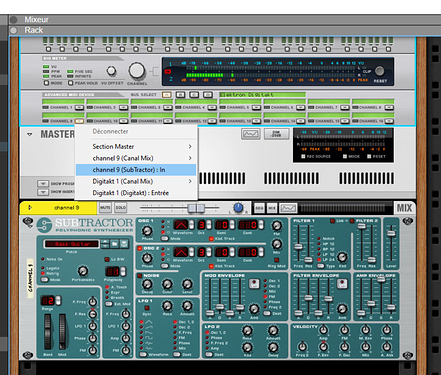Click the channel 9 level fader handle
Image resolution: width=441 pixels, height=375 pixels.
click(196, 208)
